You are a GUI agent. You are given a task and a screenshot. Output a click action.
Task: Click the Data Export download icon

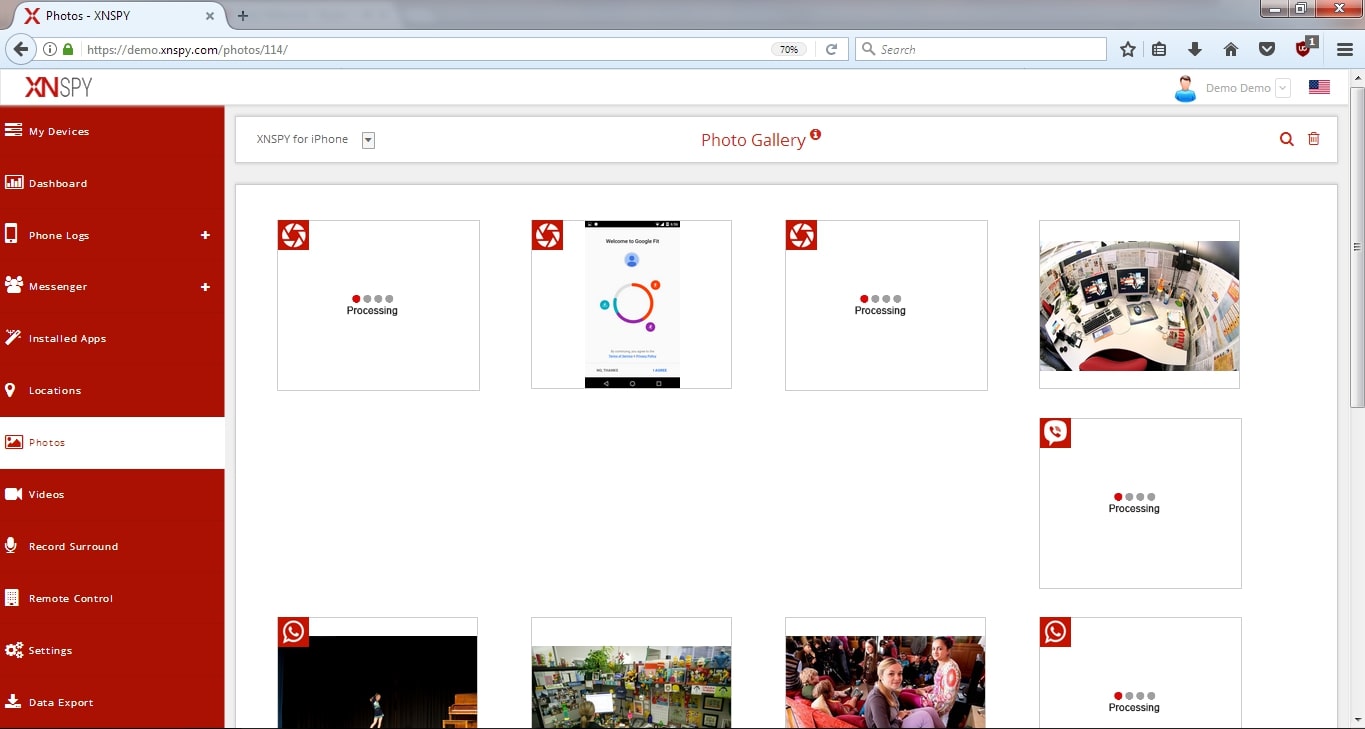point(13,701)
